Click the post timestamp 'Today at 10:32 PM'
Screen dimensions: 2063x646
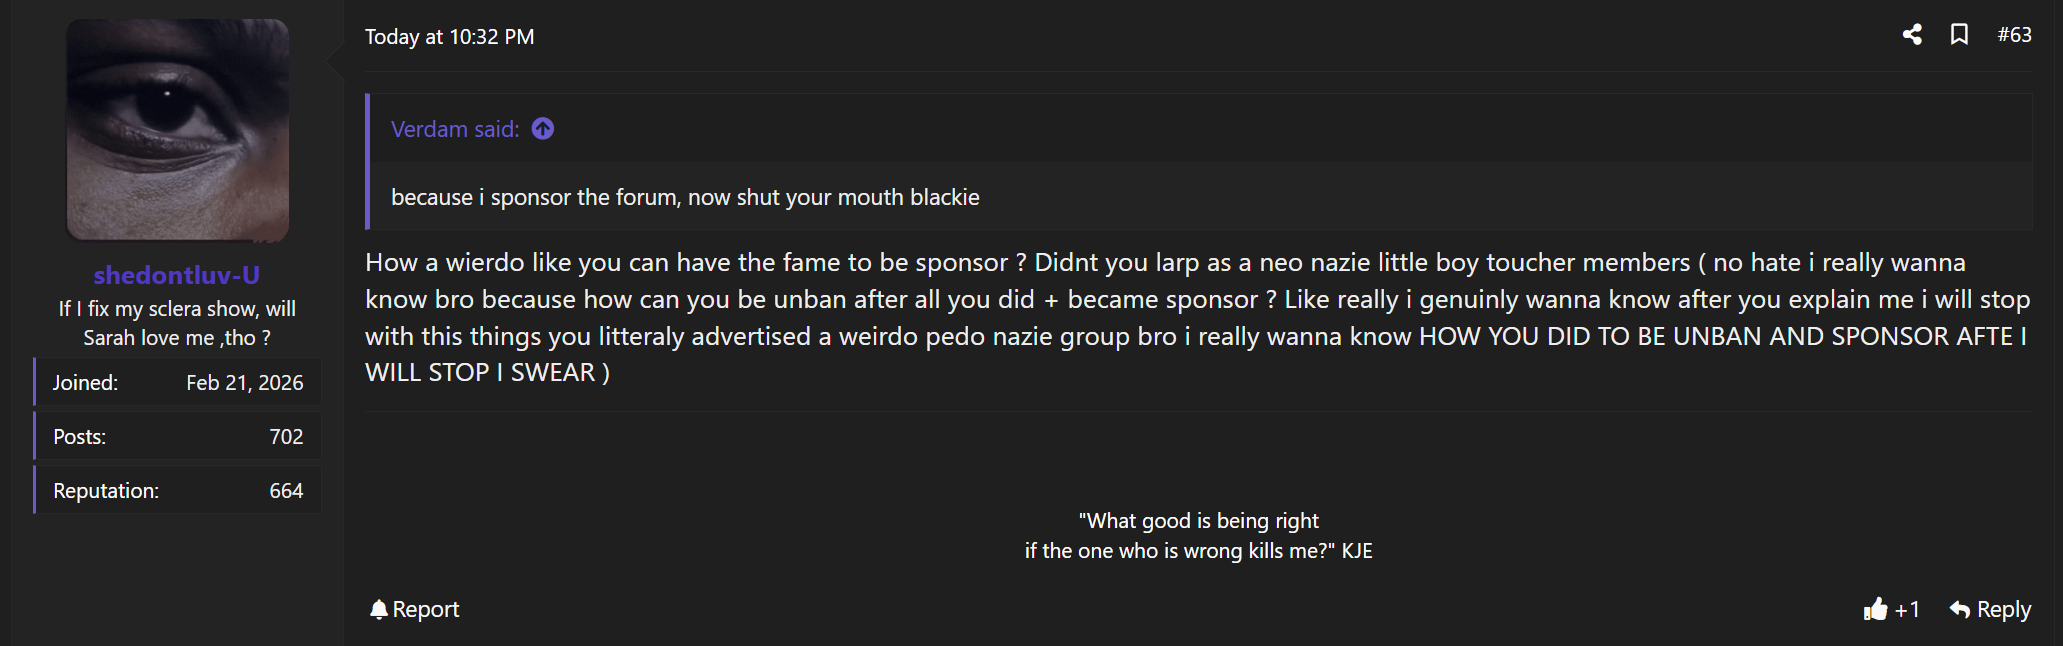pos(449,37)
